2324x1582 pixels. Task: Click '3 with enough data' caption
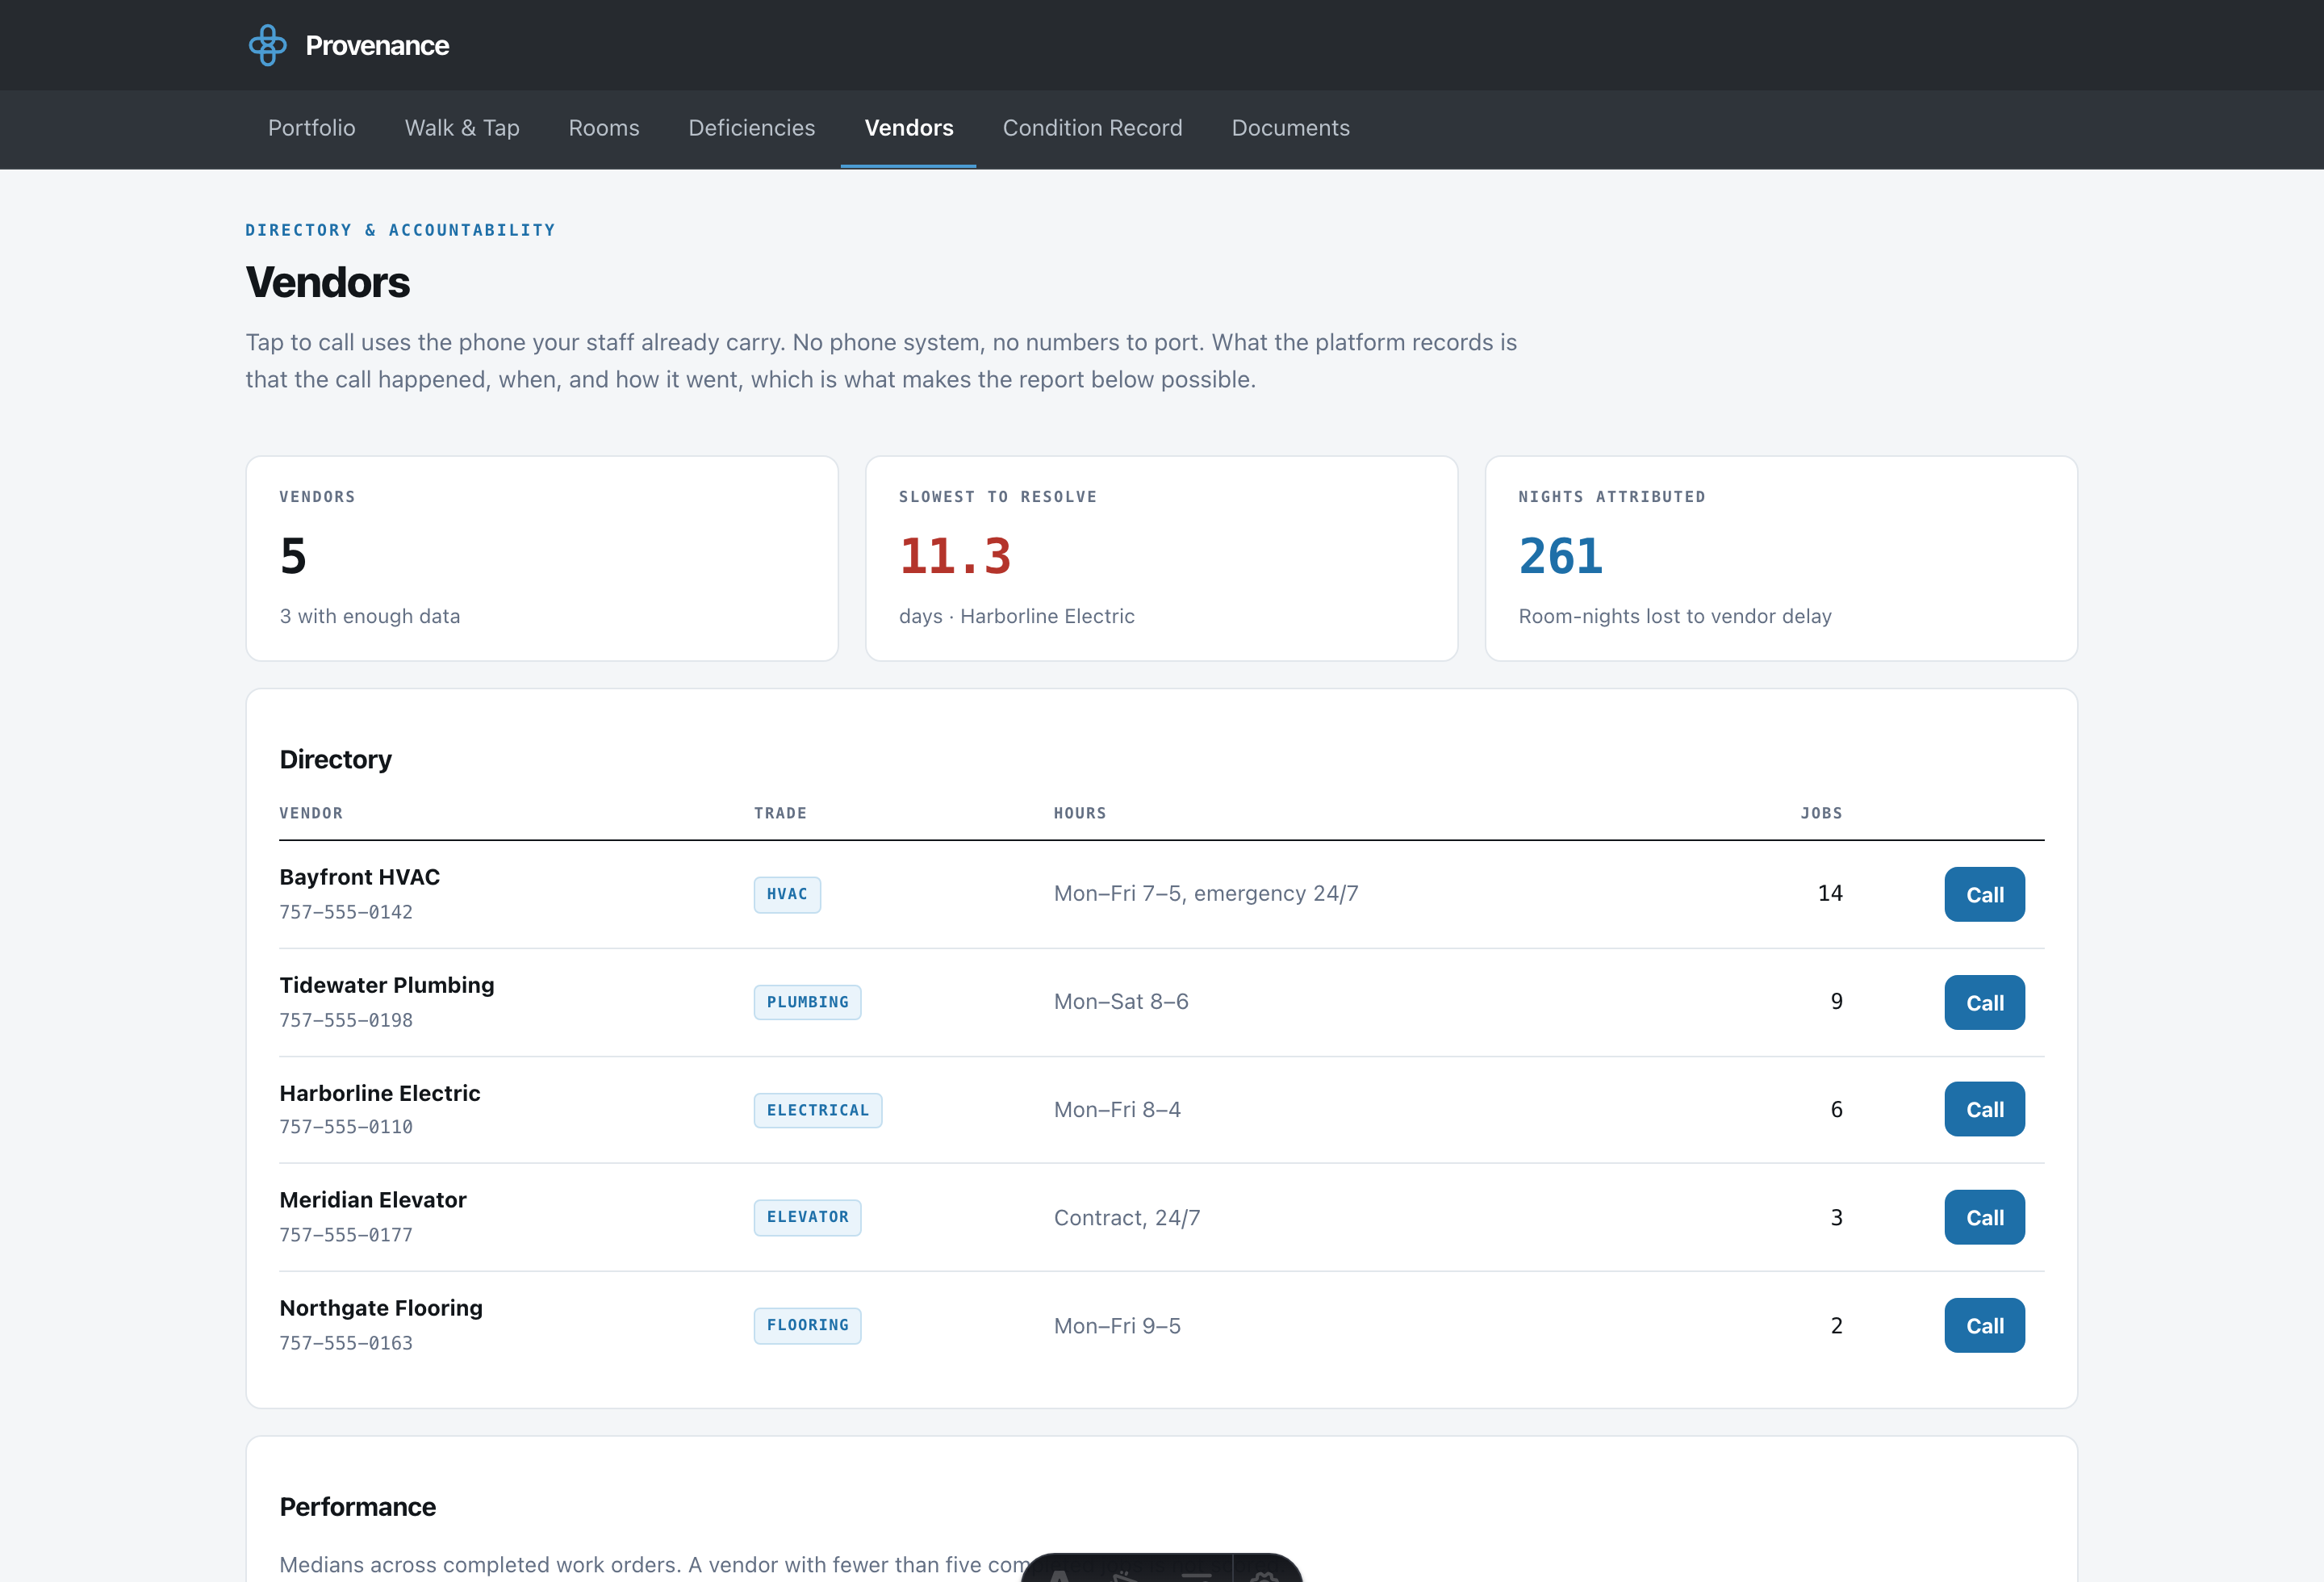(370, 616)
